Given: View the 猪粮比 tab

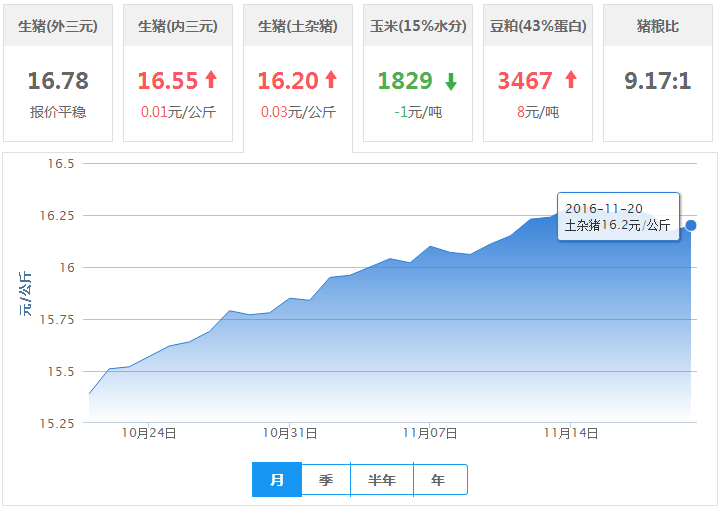Looking at the screenshot, I should (x=657, y=26).
